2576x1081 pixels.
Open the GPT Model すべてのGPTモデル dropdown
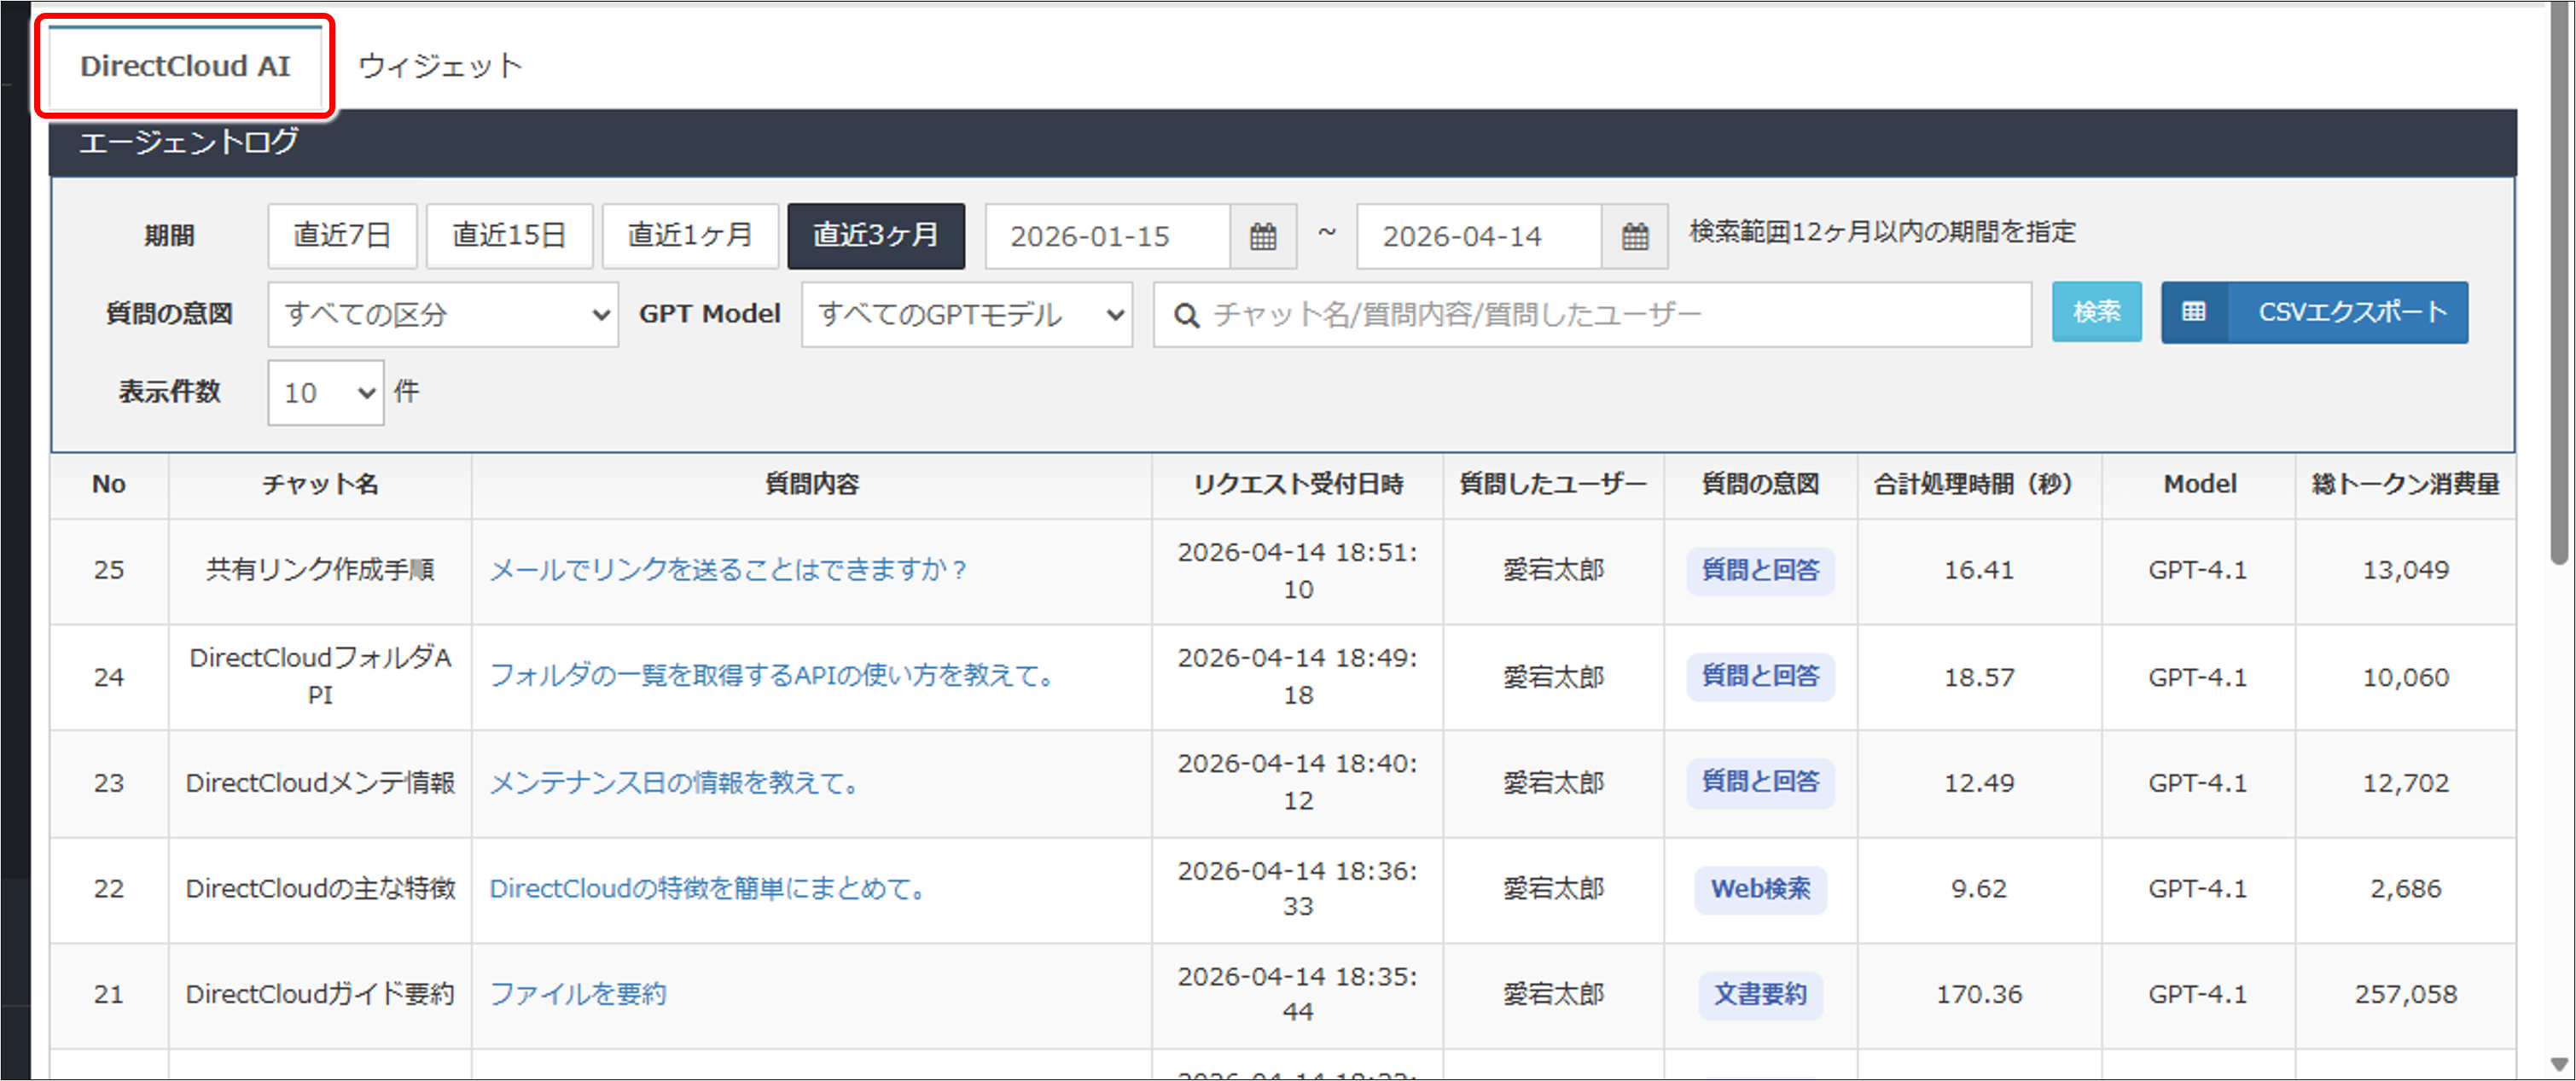pos(966,315)
